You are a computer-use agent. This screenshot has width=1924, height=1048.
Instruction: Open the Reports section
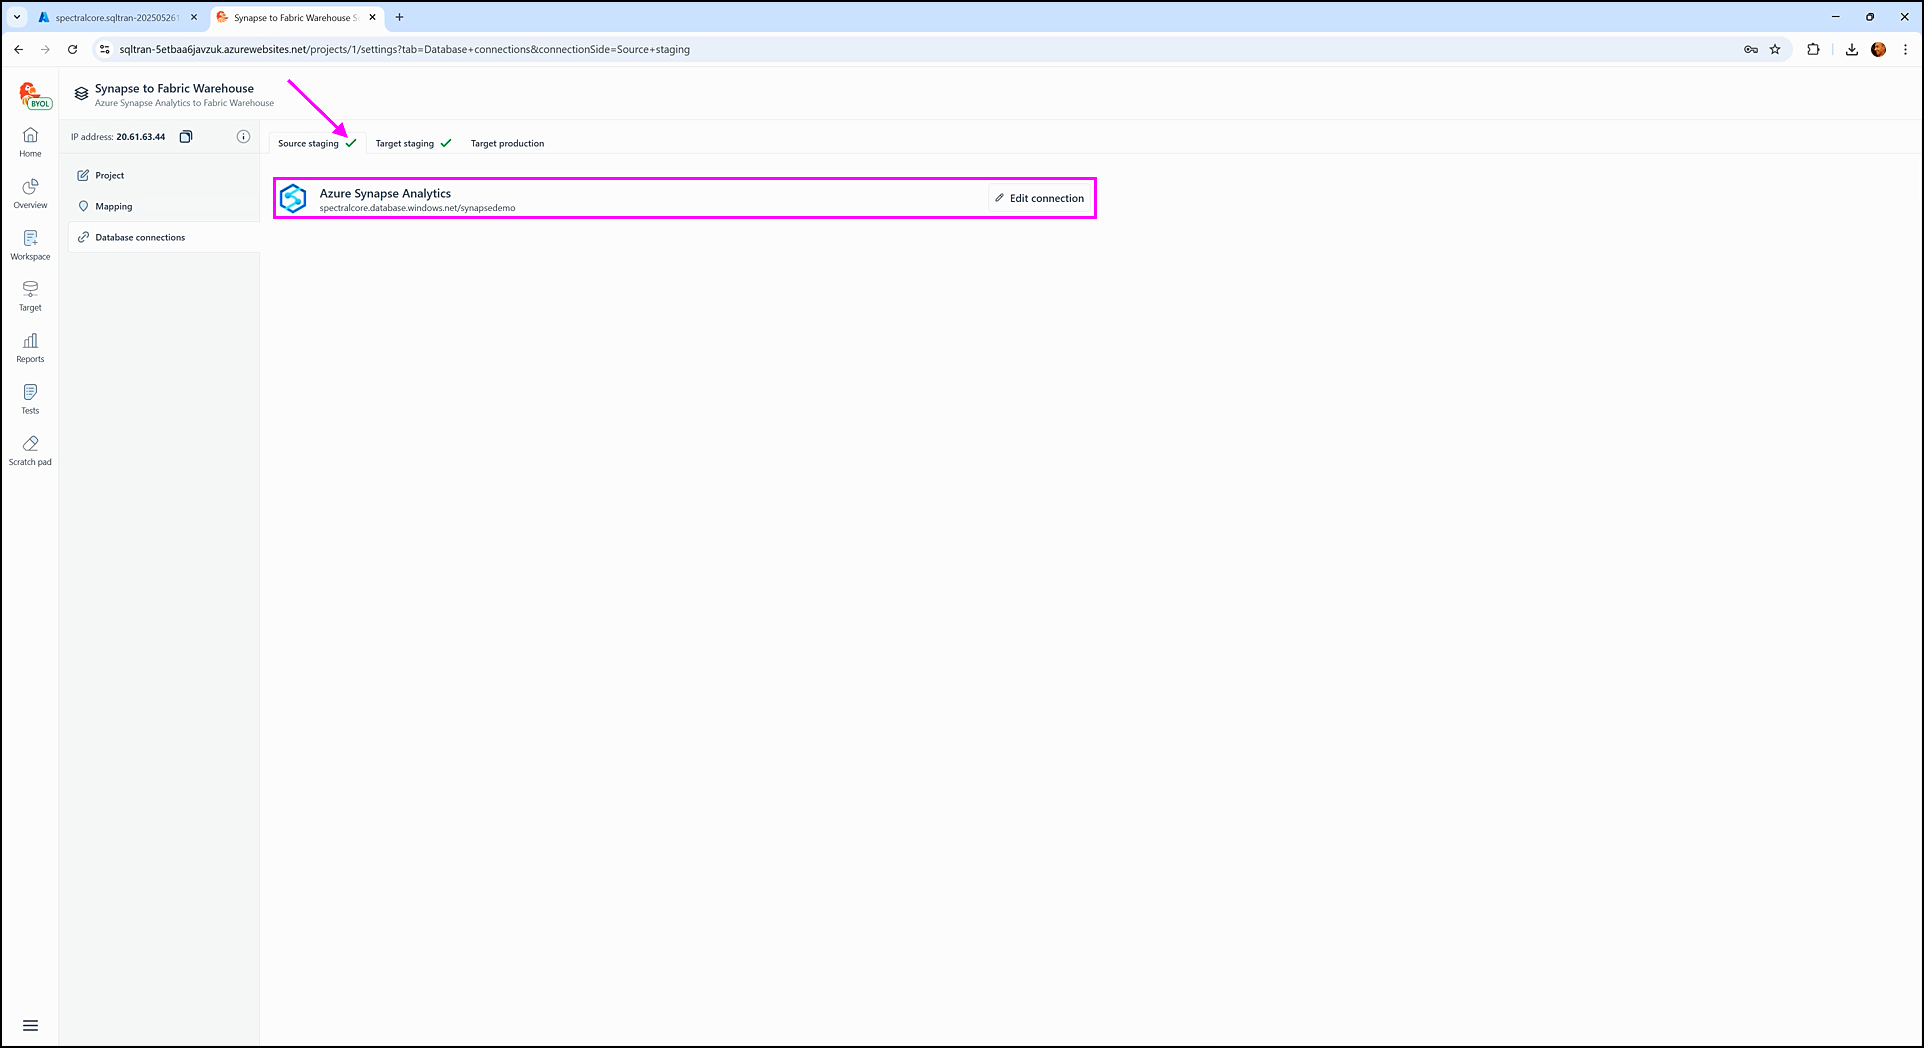pyautogui.click(x=30, y=347)
